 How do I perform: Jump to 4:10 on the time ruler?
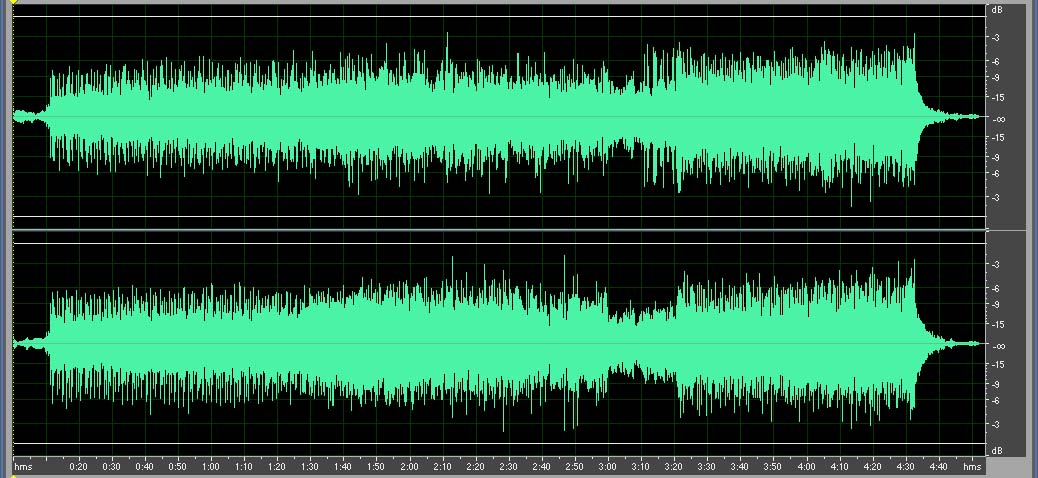(x=839, y=467)
